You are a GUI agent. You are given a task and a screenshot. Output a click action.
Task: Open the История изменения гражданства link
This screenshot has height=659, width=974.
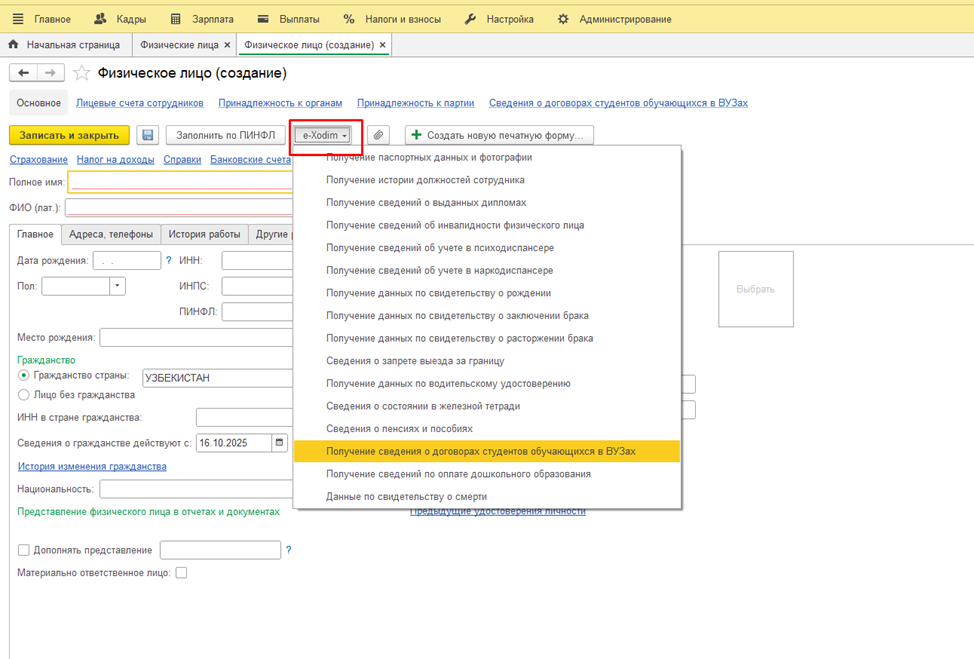pyautogui.click(x=92, y=466)
